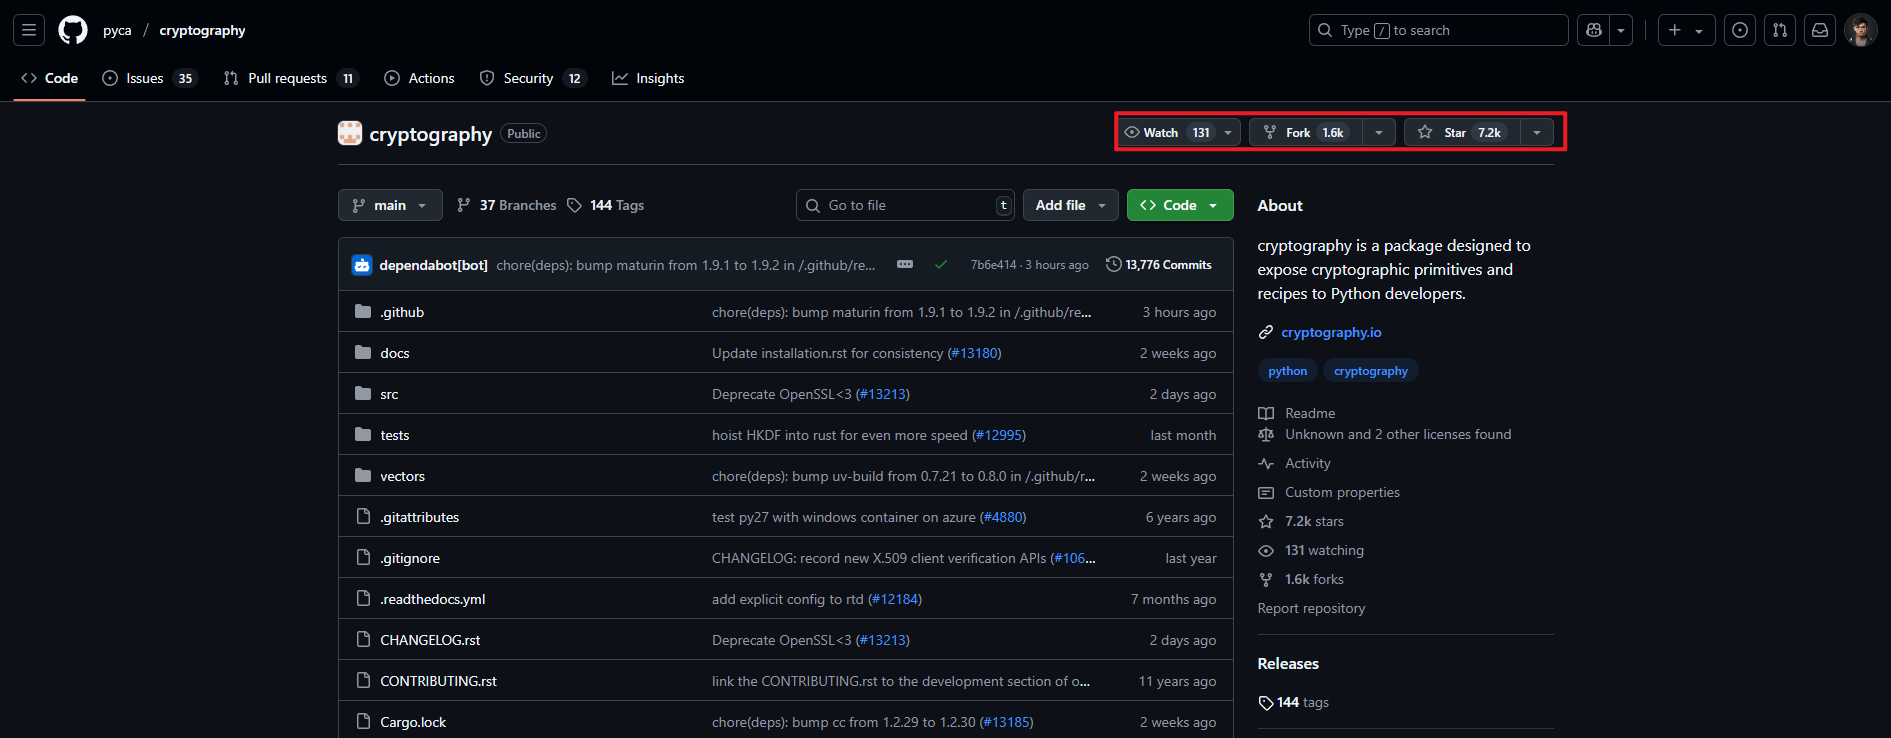Image resolution: width=1891 pixels, height=738 pixels.
Task: Expand fork options dropdown arrow
Action: coord(1379,132)
